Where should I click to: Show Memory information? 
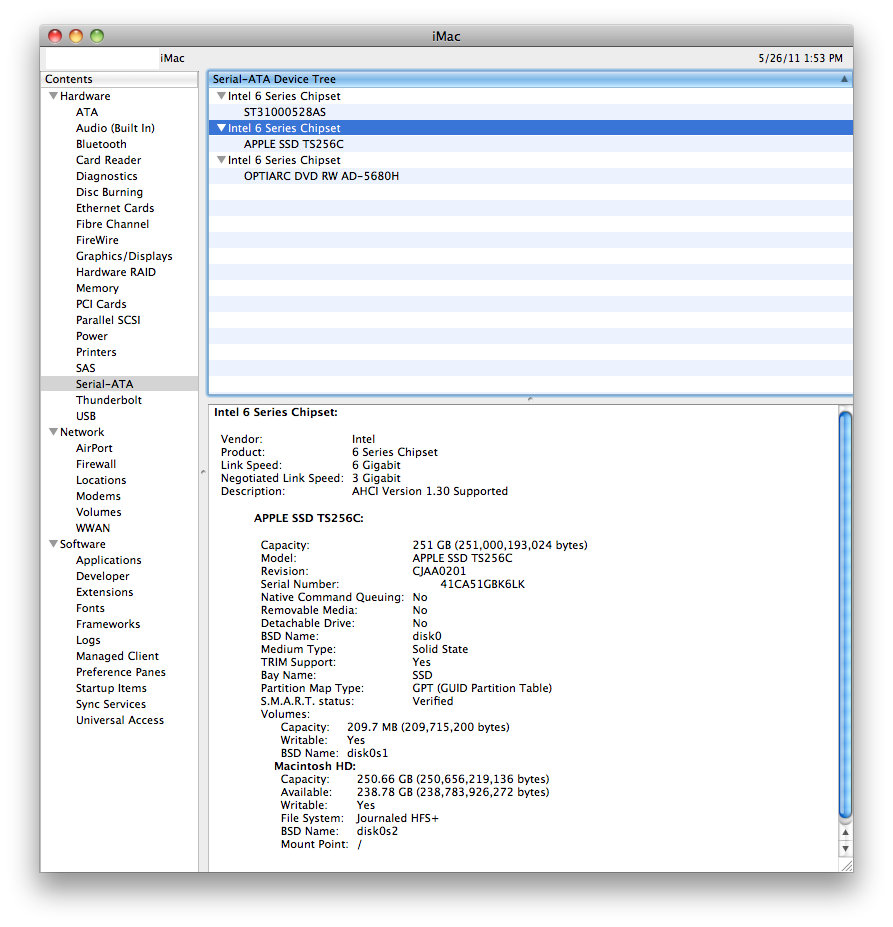pyautogui.click(x=98, y=288)
